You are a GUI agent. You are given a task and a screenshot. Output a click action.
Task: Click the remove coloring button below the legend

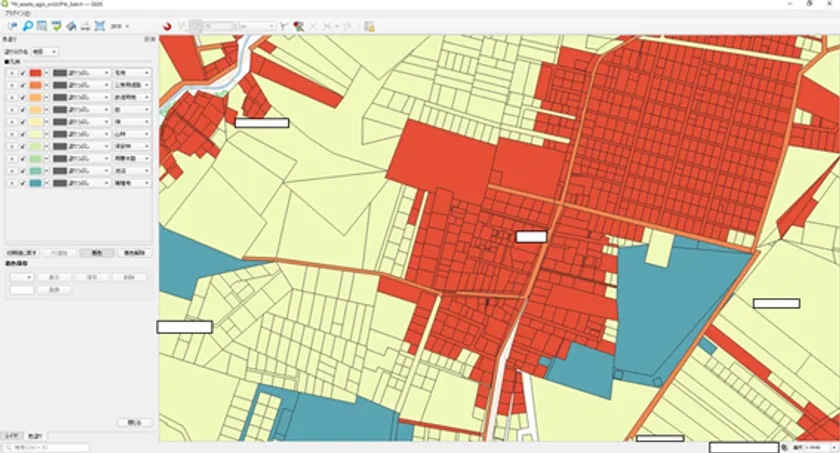click(x=134, y=253)
